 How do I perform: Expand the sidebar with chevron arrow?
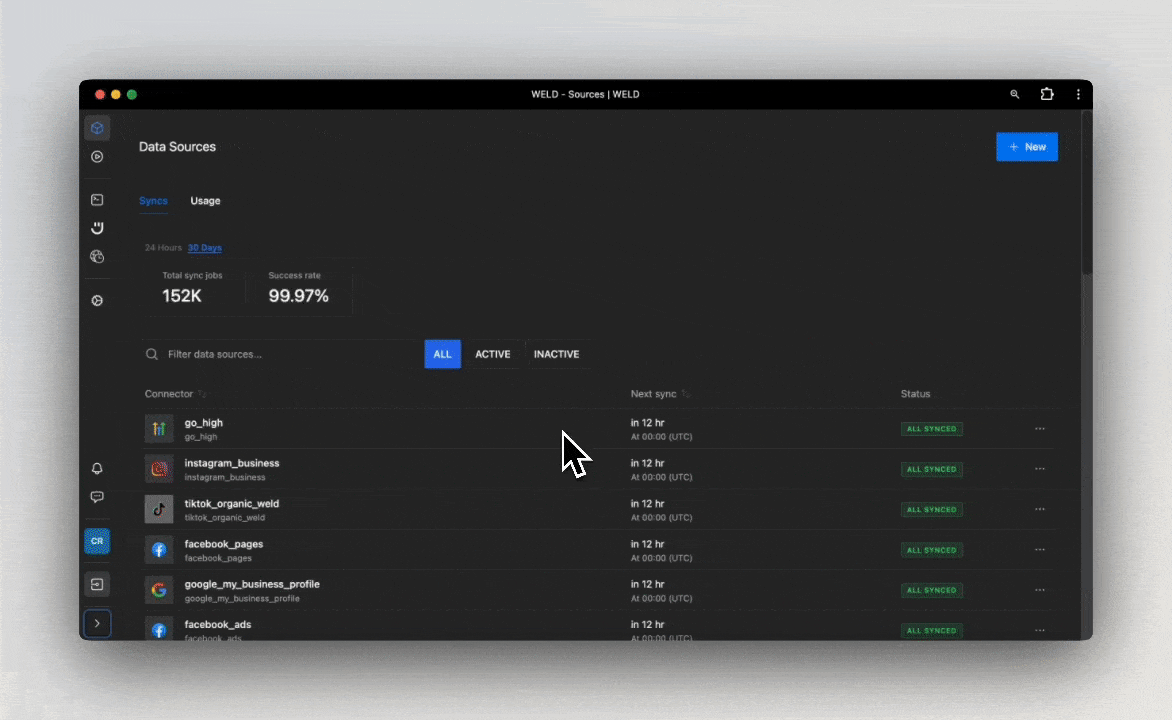click(97, 623)
